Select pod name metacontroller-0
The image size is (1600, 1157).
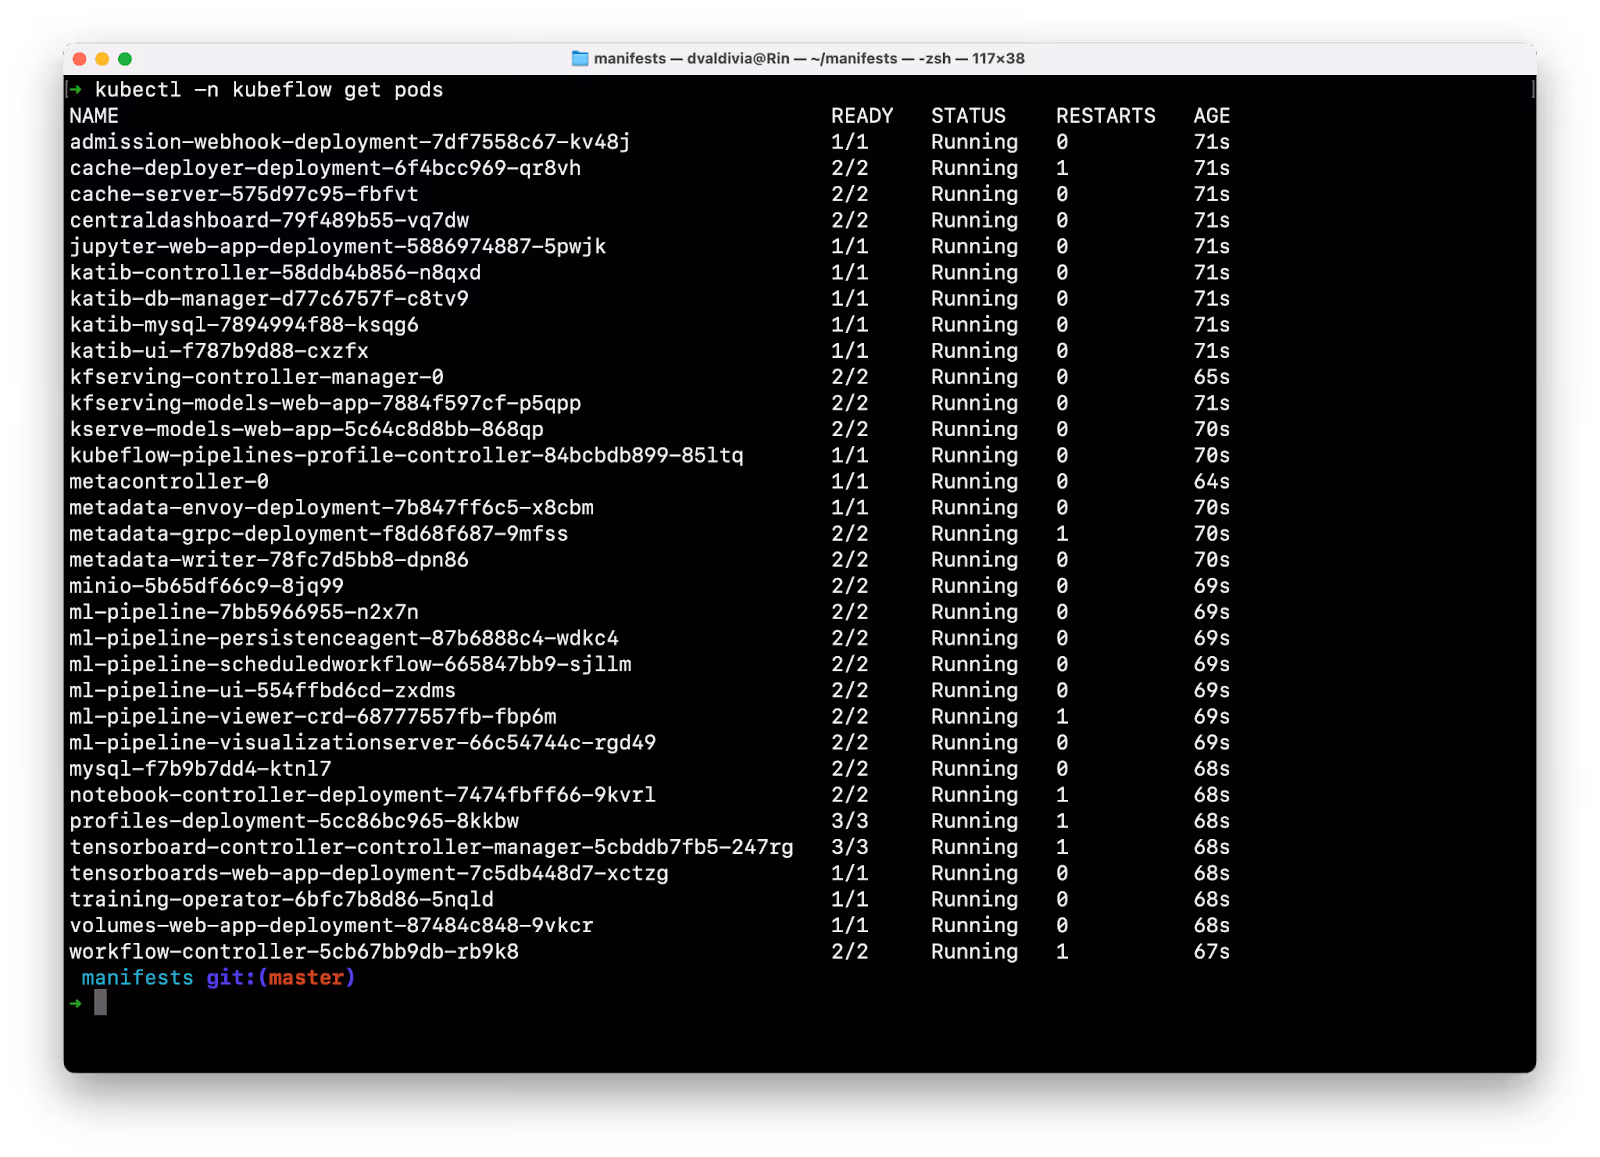[x=169, y=481]
